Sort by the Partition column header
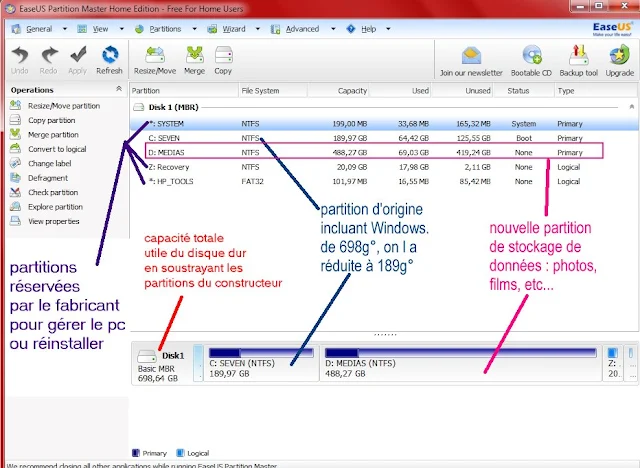 pyautogui.click(x=184, y=91)
